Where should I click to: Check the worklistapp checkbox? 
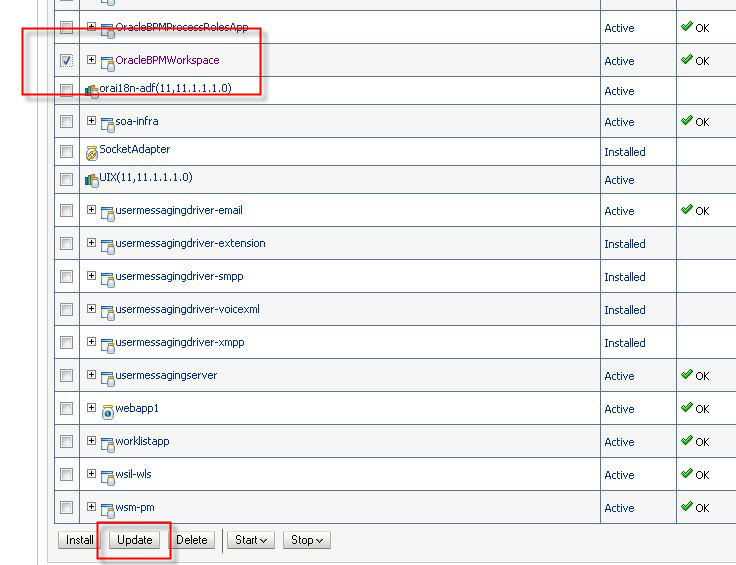[66, 442]
